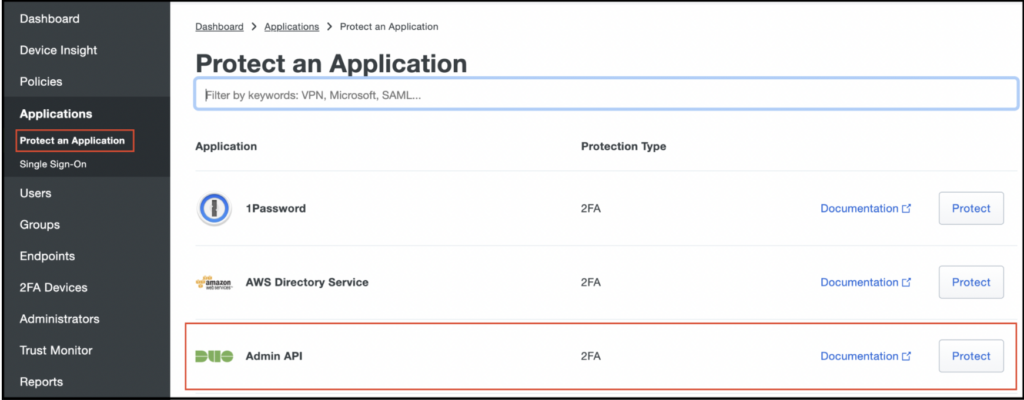Screen dimensions: 1024x400
Task: Go to Endpoints in the sidebar
Action: point(47,256)
